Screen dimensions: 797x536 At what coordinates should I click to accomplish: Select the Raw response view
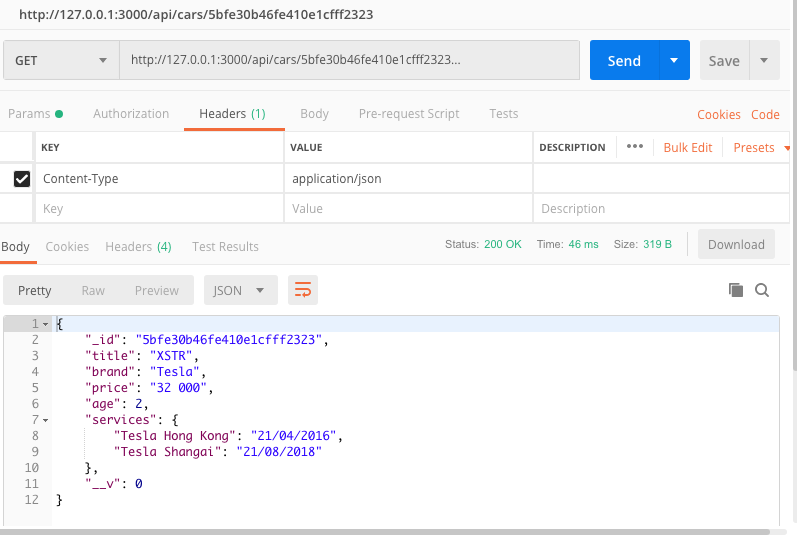pyautogui.click(x=93, y=290)
